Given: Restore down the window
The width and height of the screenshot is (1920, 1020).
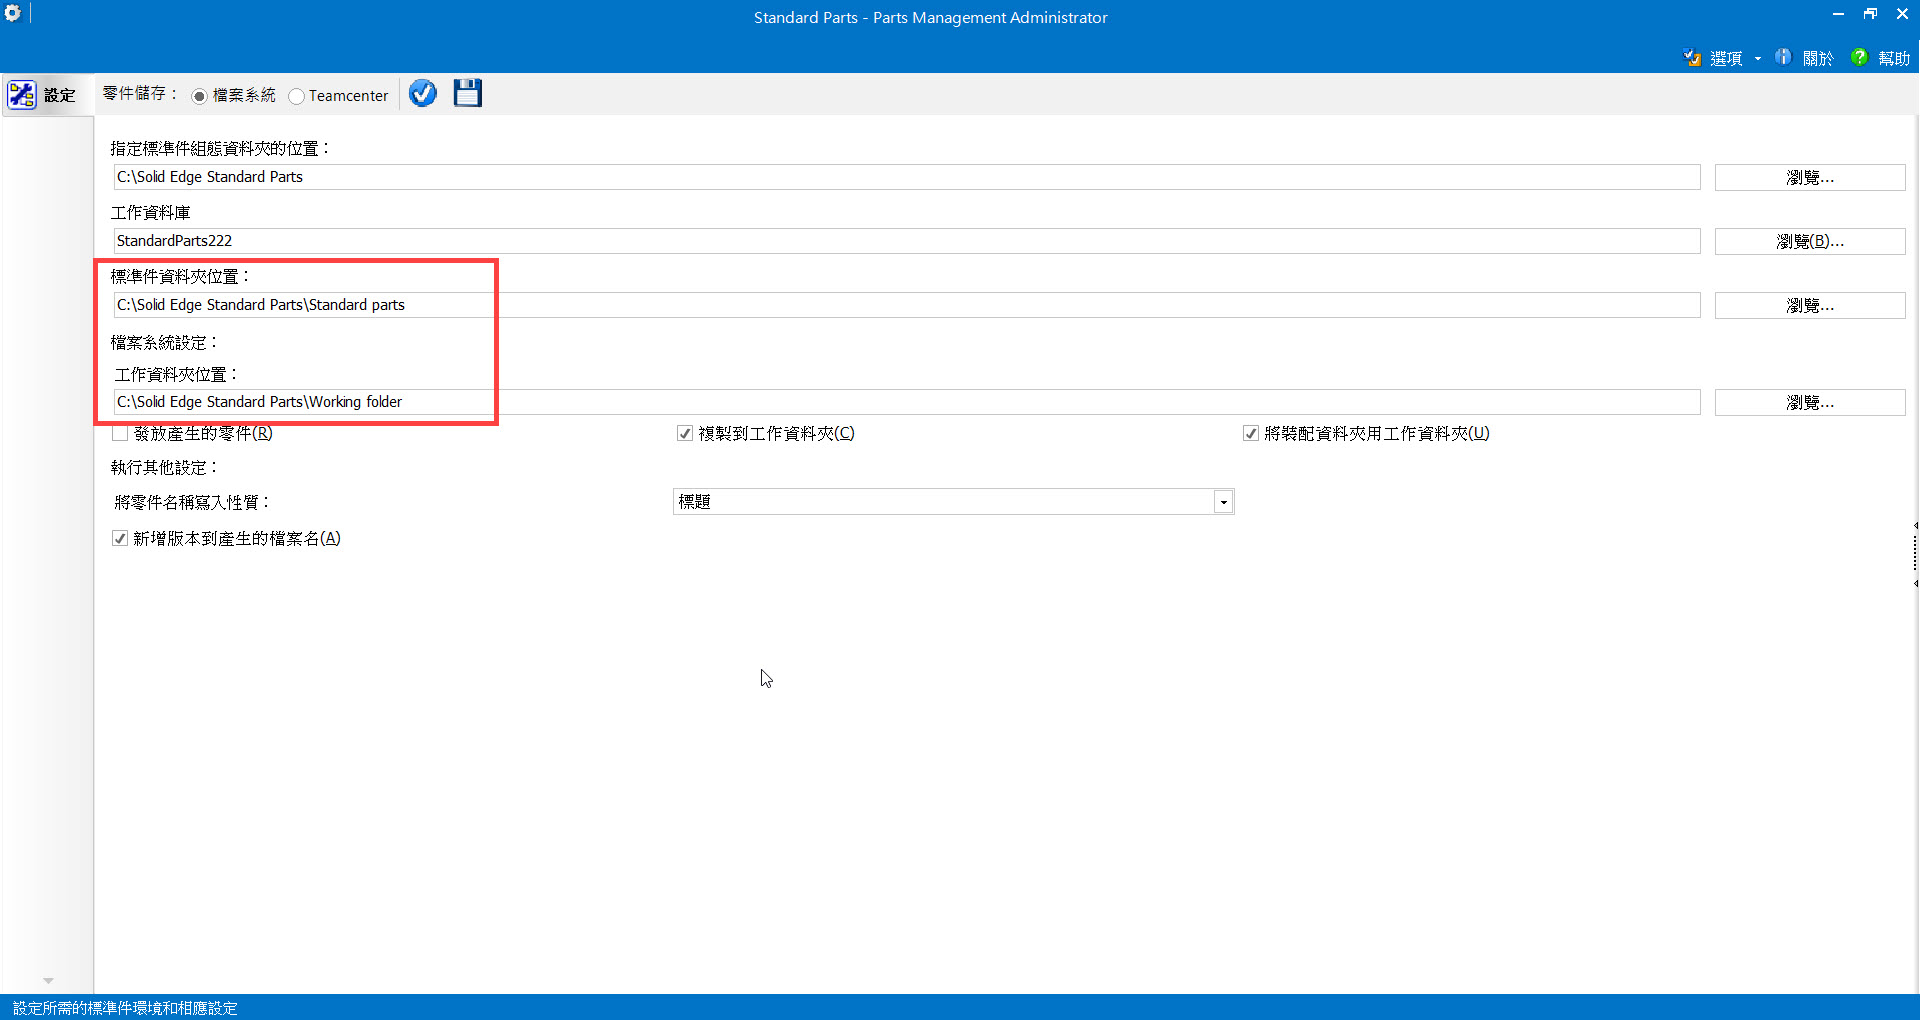Looking at the screenshot, I should point(1870,14).
